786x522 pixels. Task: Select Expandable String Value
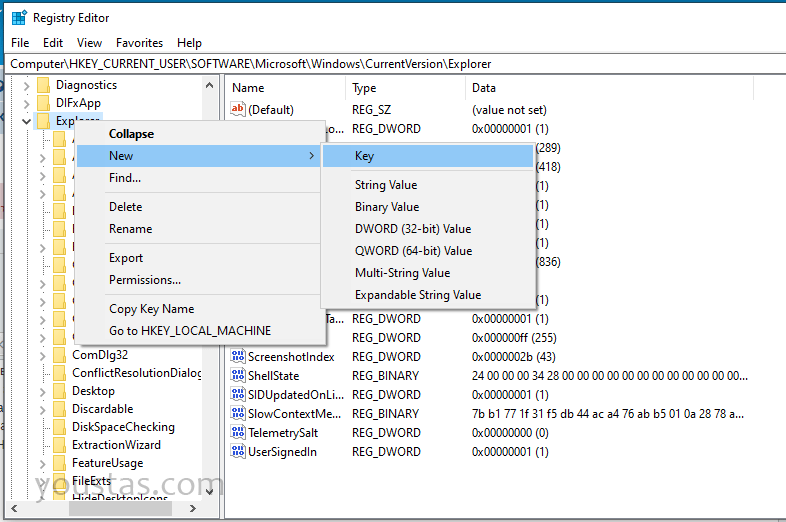pos(428,295)
